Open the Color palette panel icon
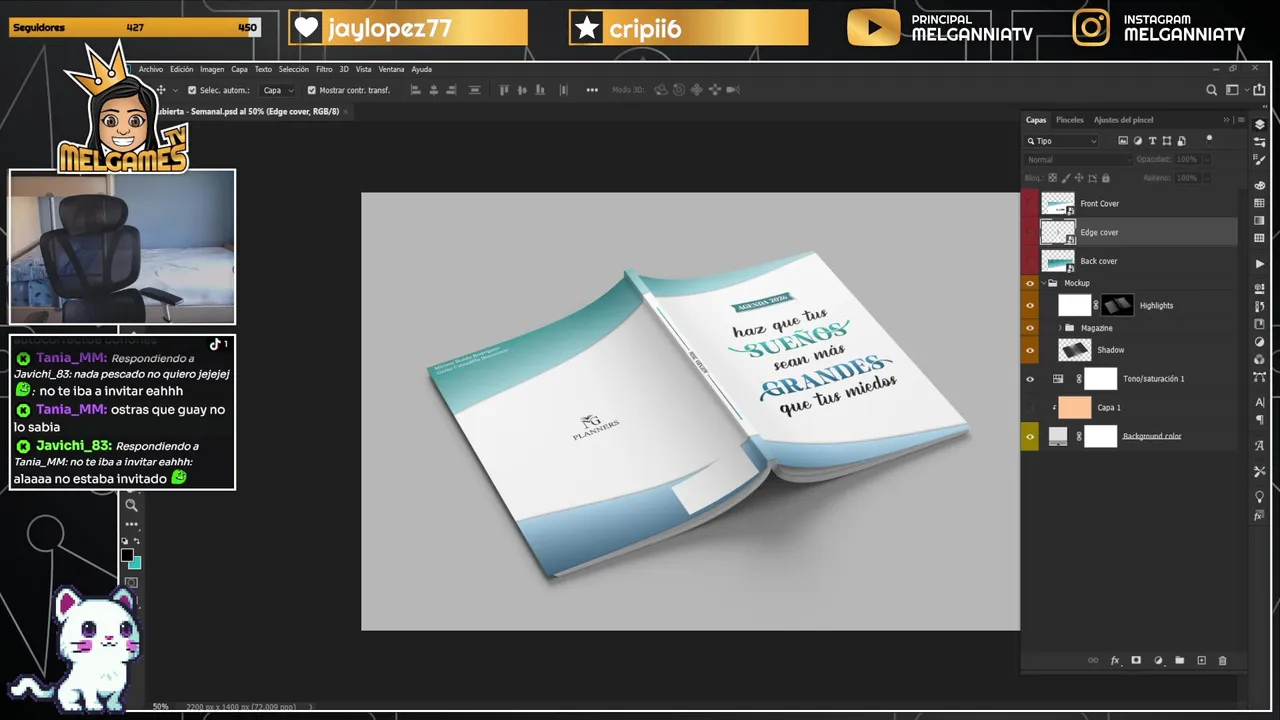This screenshot has width=1280, height=720. pos(1260,184)
